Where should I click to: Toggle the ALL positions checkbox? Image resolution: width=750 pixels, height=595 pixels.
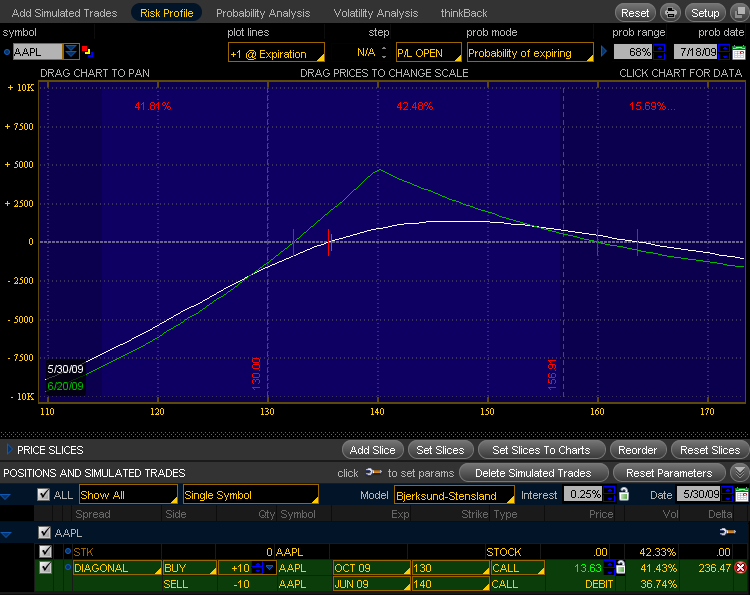coord(43,495)
